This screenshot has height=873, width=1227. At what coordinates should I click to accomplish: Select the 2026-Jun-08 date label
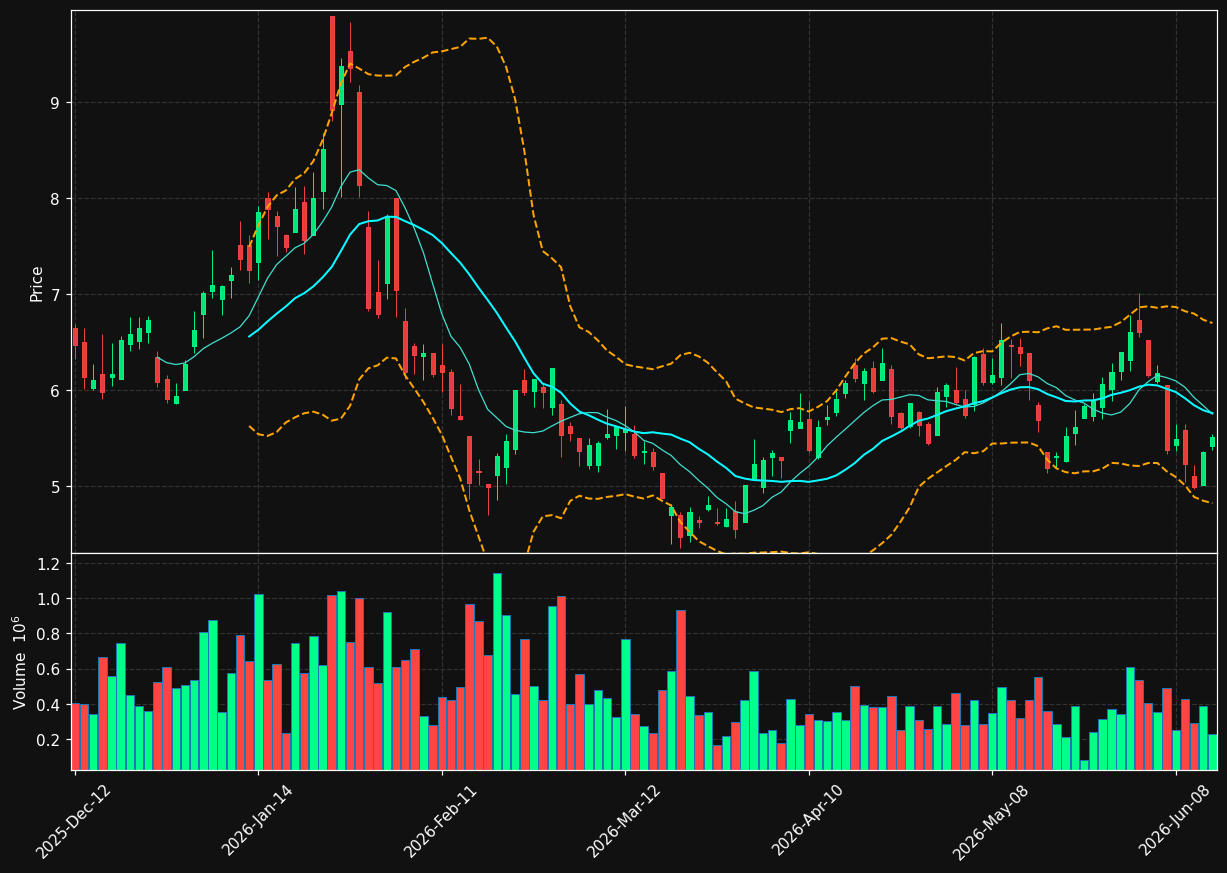click(1176, 820)
